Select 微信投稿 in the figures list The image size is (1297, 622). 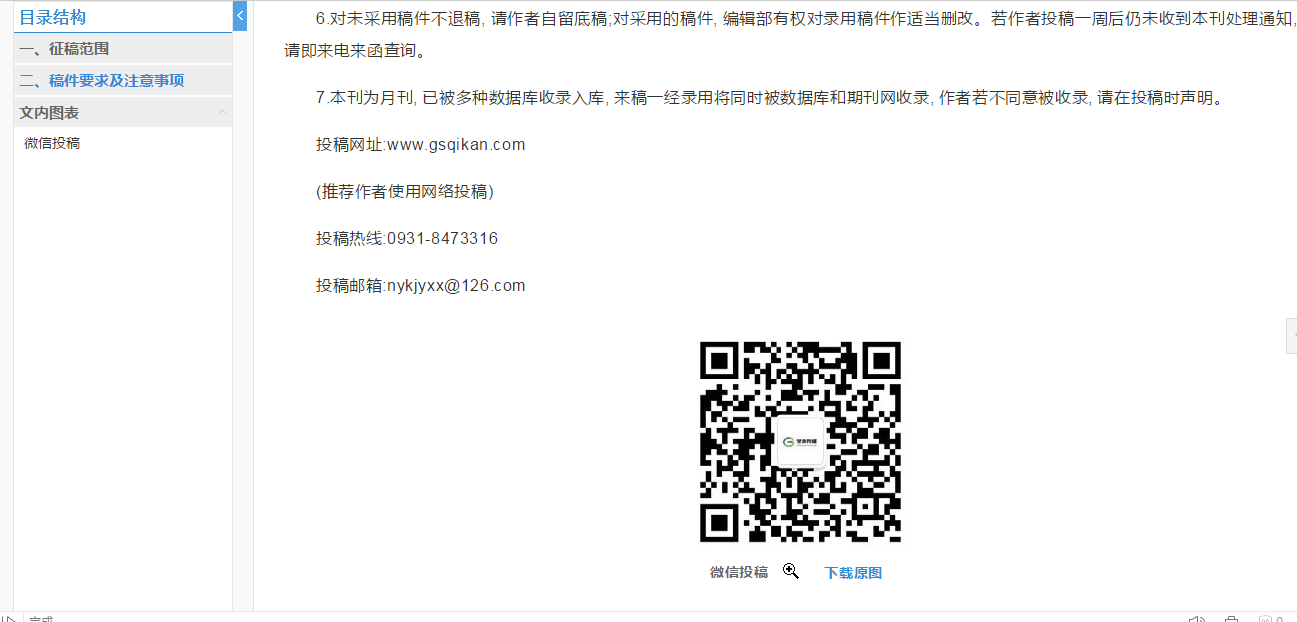pos(52,143)
